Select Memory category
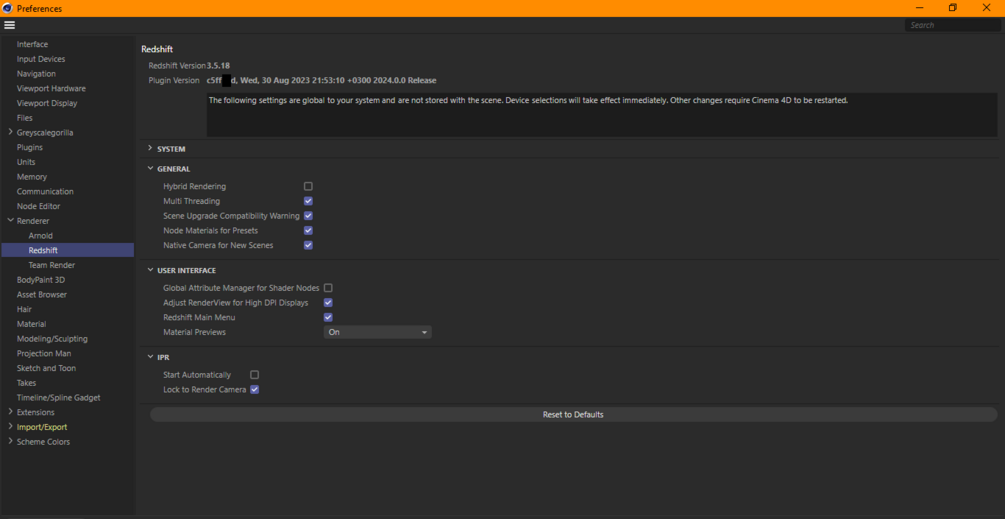 tap(31, 177)
